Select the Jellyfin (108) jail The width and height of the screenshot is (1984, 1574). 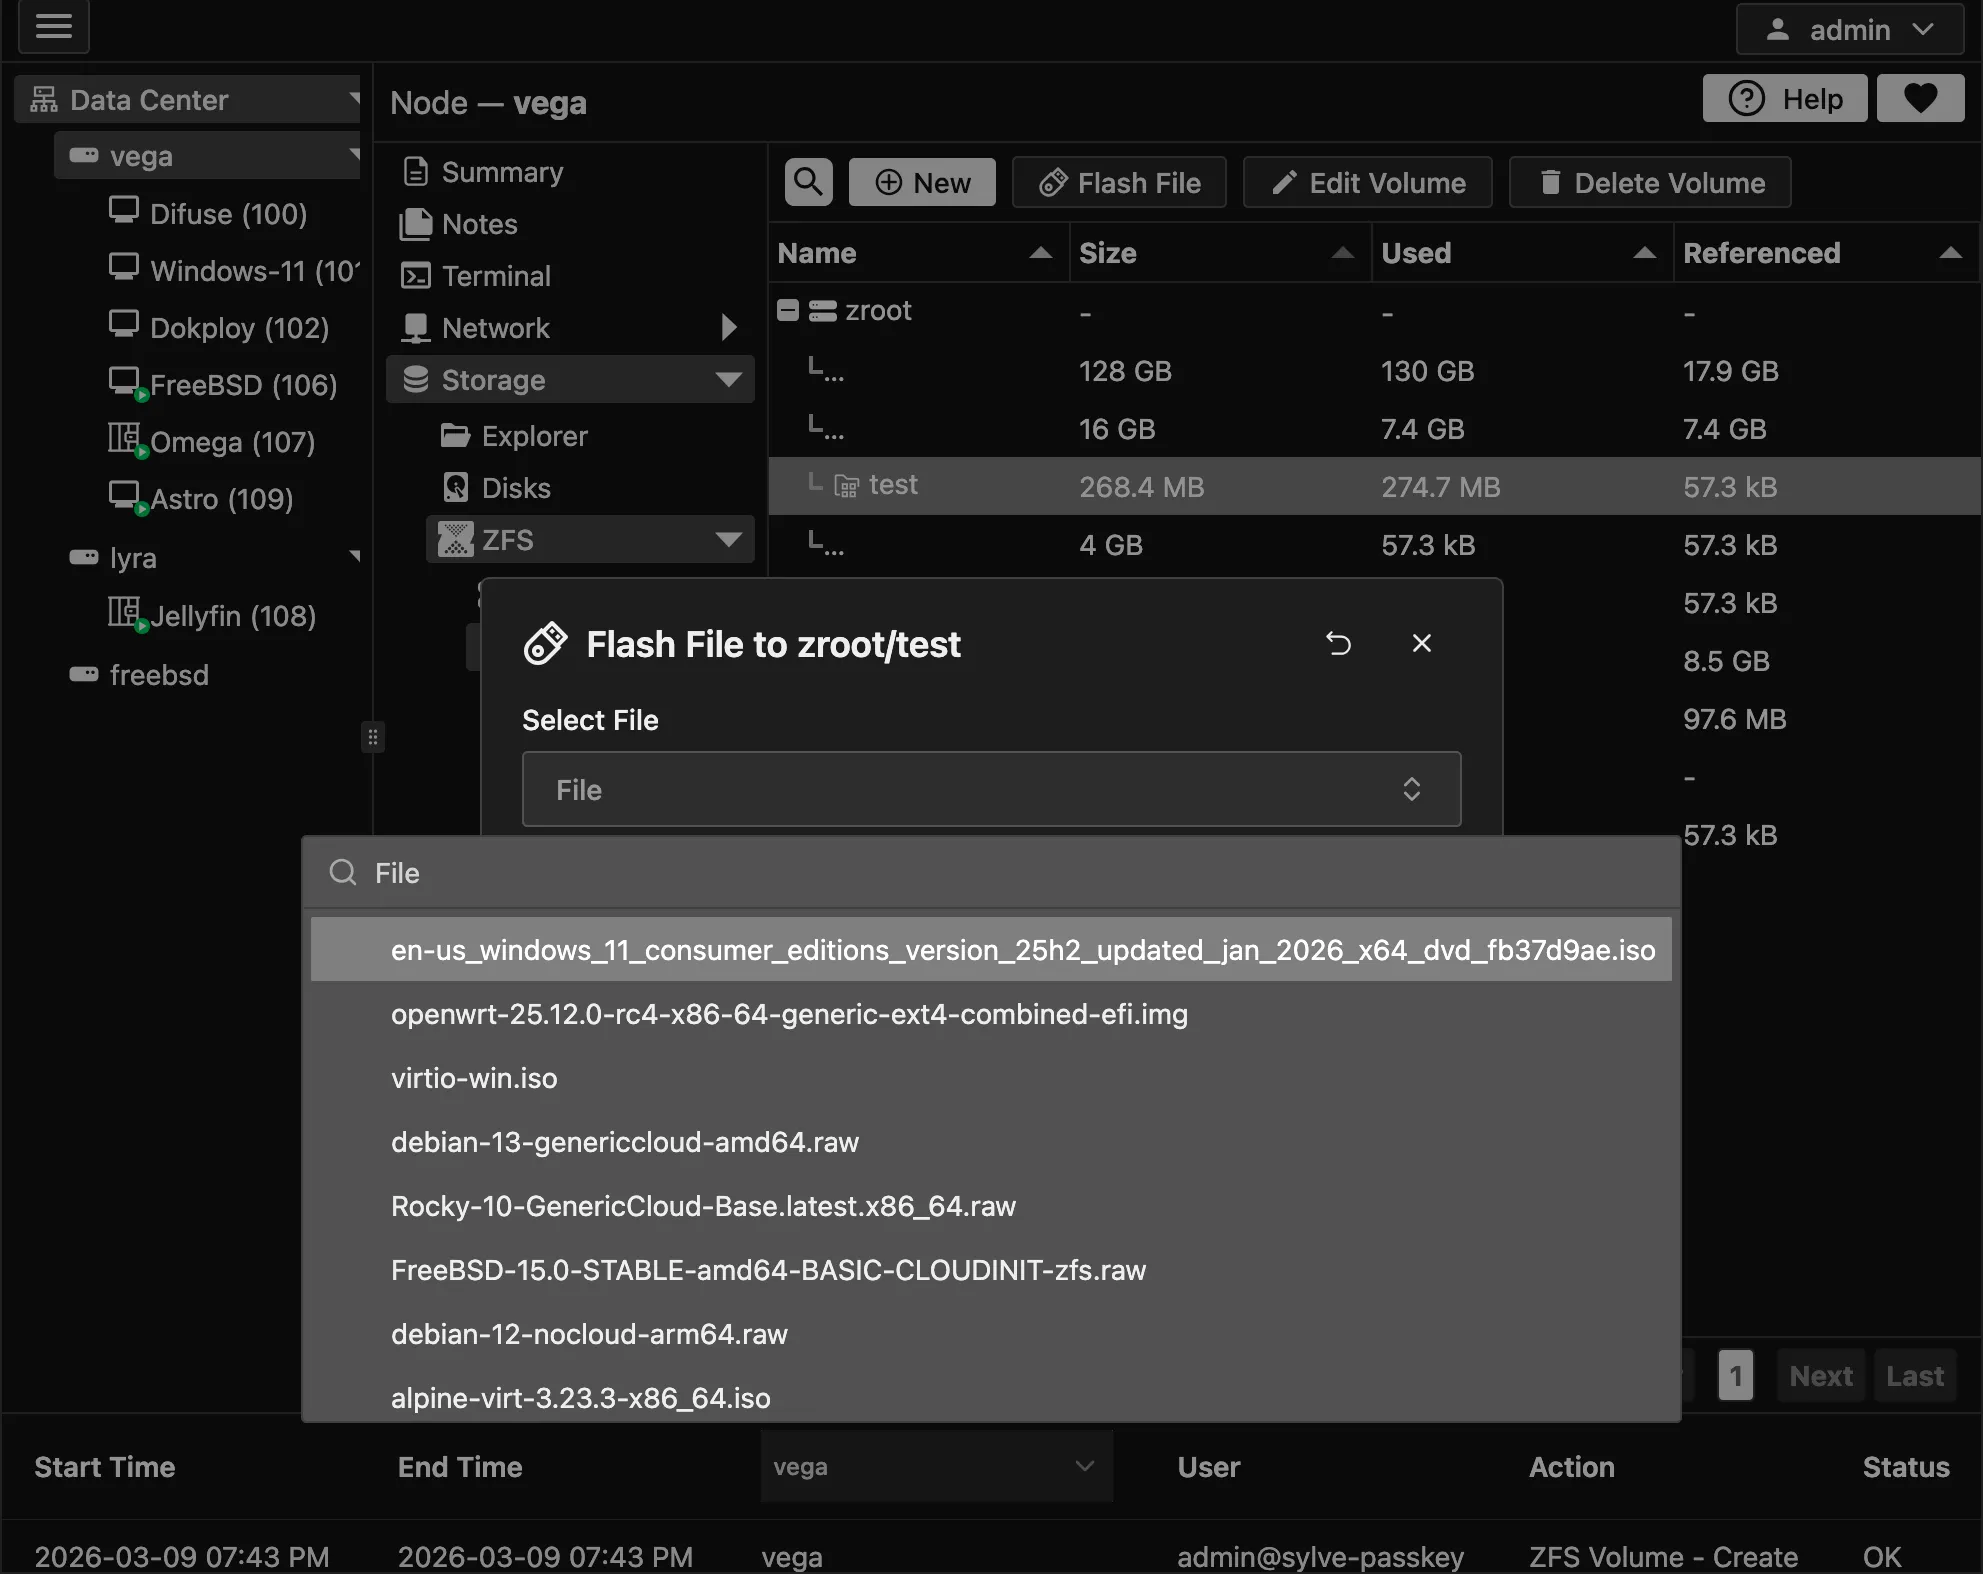pos(232,616)
